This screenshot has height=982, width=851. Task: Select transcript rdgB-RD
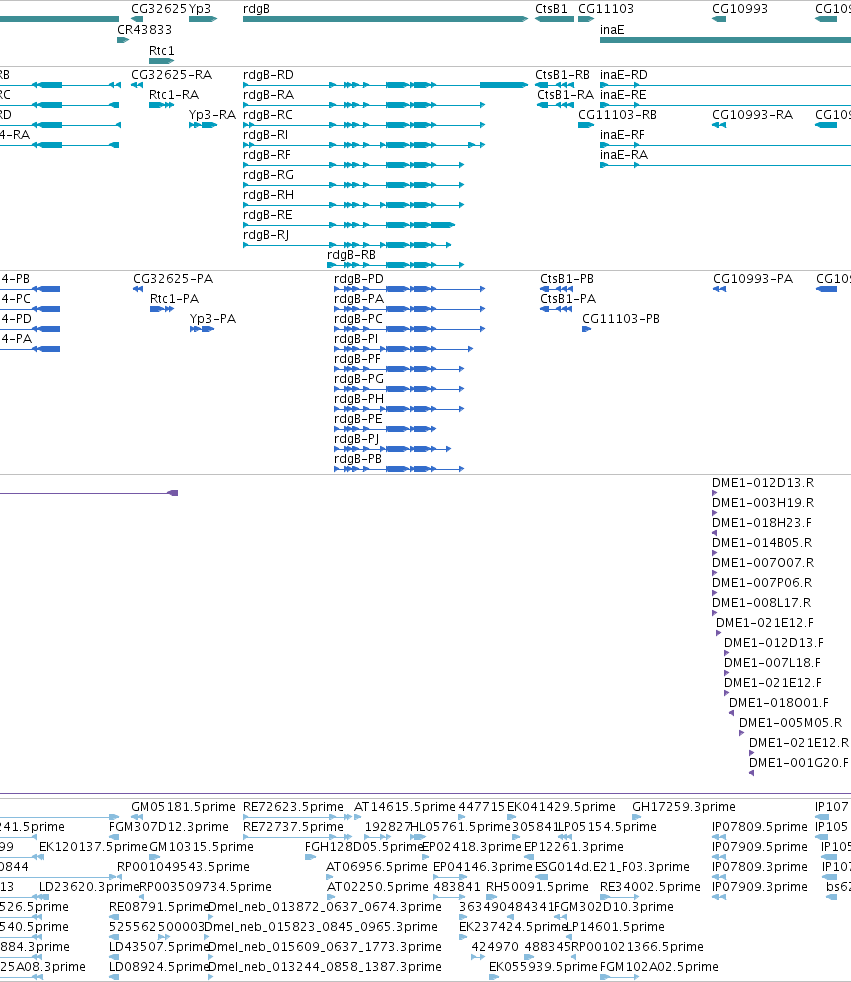[268, 75]
